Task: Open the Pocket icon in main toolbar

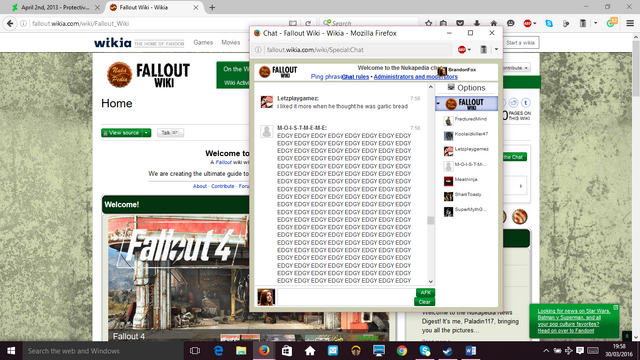Action: (460, 24)
